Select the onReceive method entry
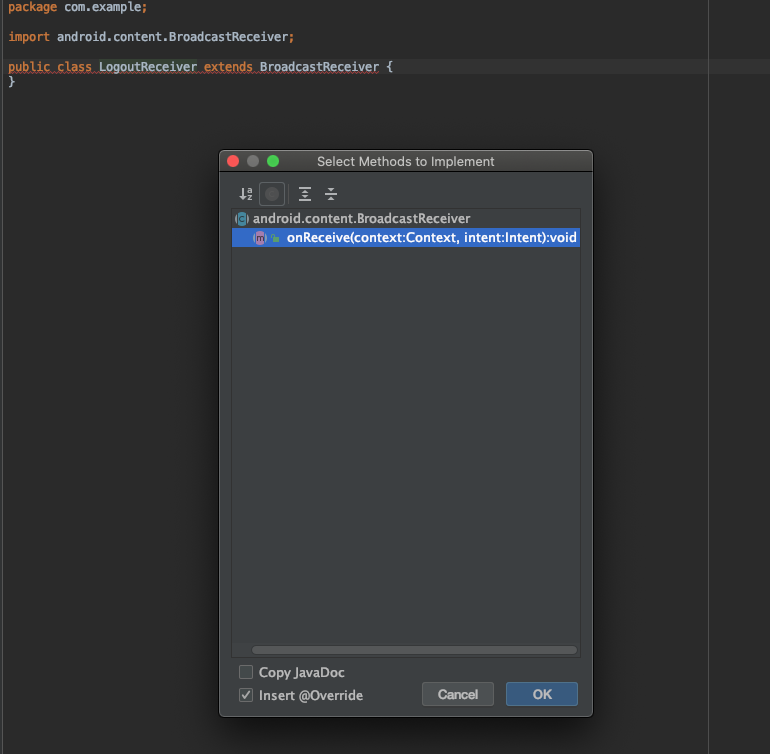The width and height of the screenshot is (770, 754). tap(406, 238)
